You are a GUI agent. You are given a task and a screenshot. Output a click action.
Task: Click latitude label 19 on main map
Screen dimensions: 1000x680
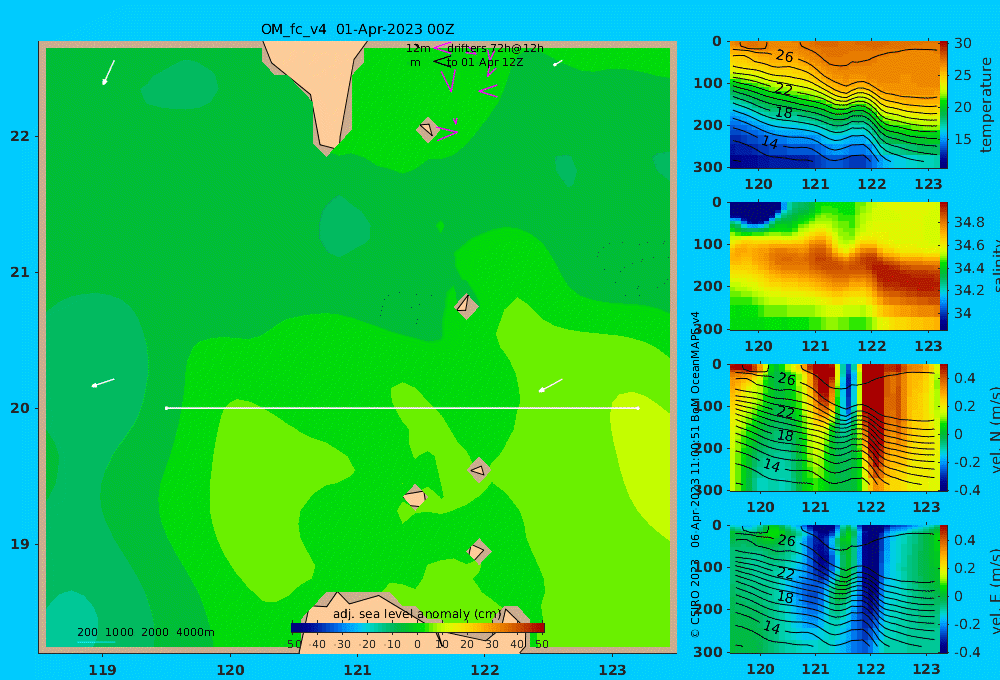[x=20, y=544]
